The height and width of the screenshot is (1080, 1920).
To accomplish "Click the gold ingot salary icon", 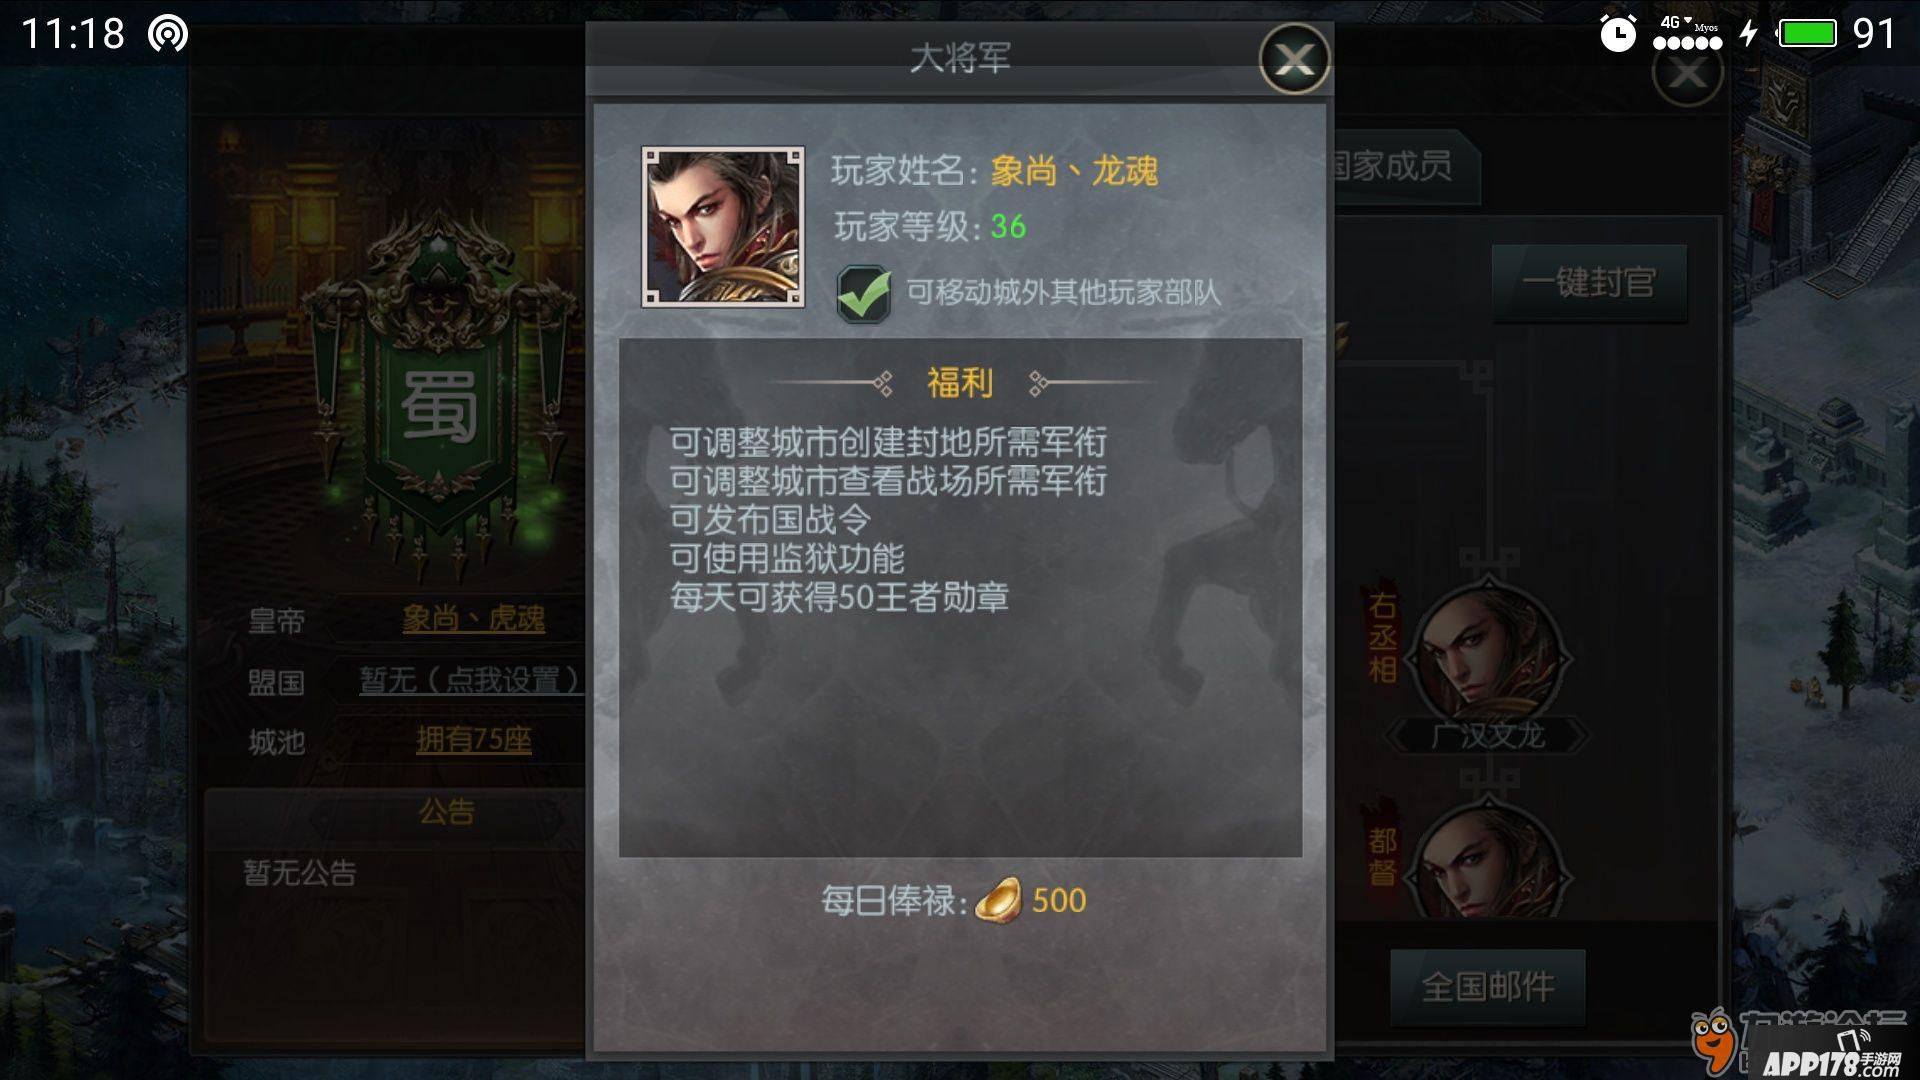I will pos(998,899).
